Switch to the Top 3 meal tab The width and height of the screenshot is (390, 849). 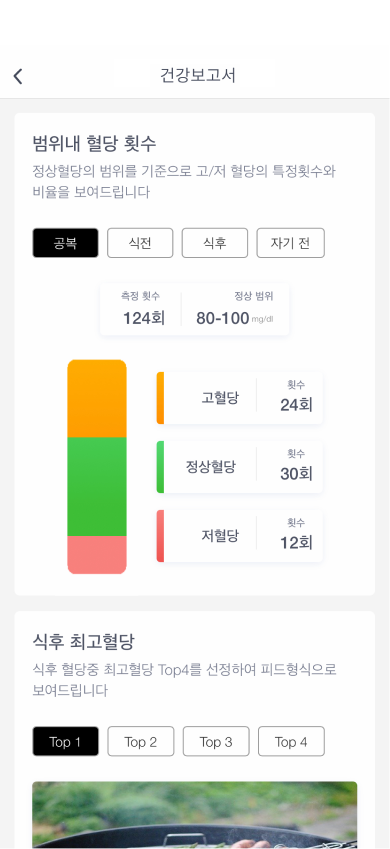216,741
